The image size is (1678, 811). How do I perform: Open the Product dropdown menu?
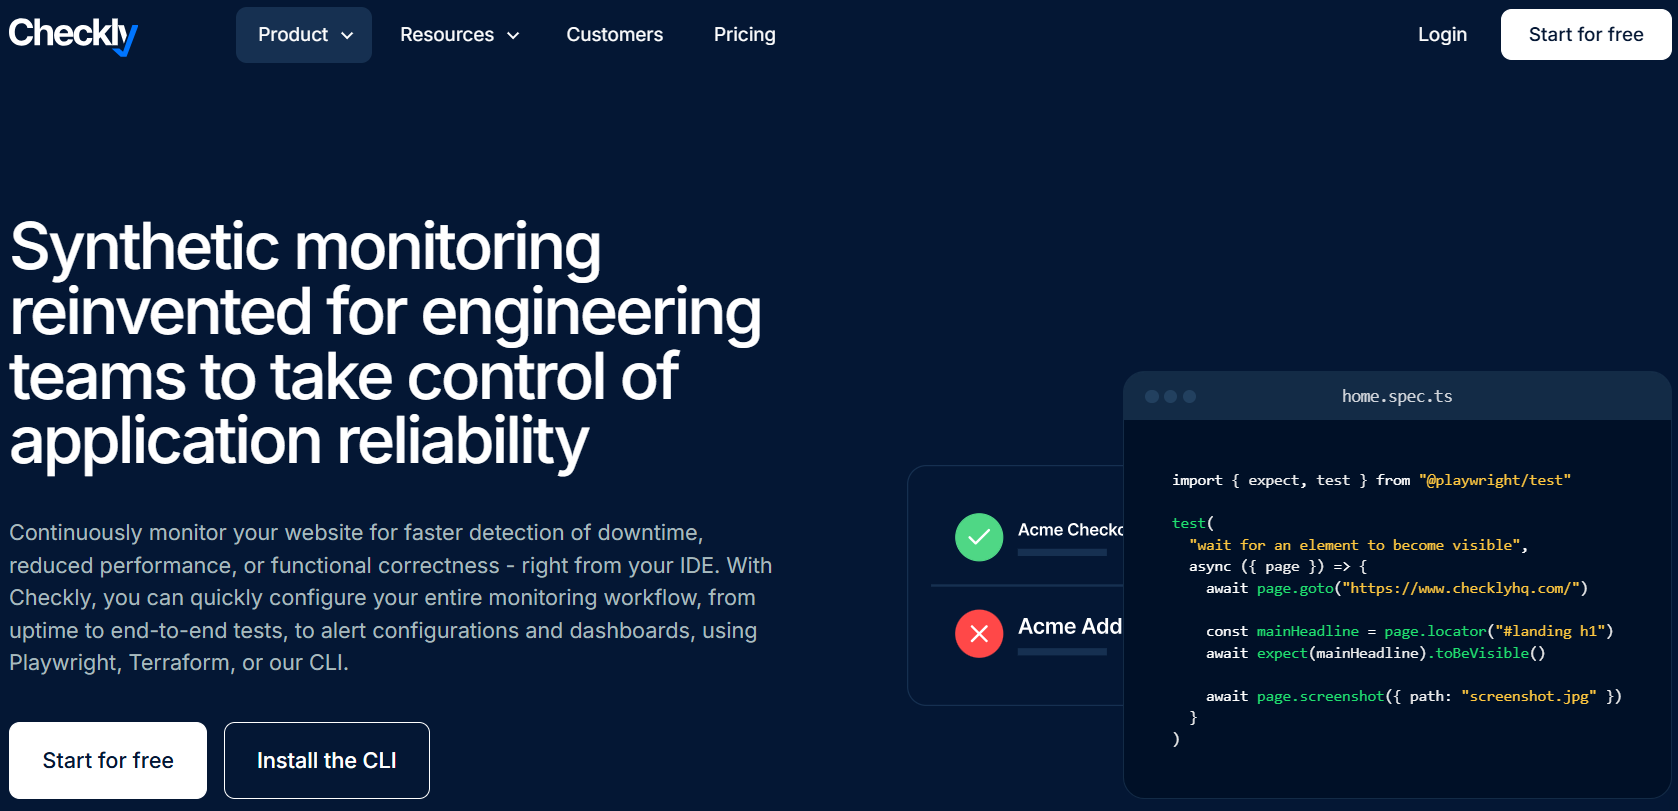304,35
